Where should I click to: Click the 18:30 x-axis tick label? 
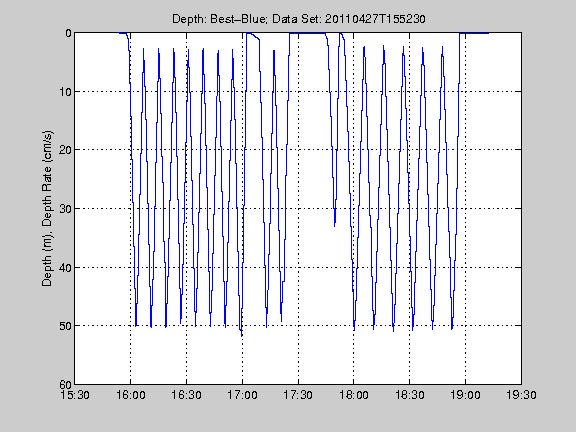point(410,395)
